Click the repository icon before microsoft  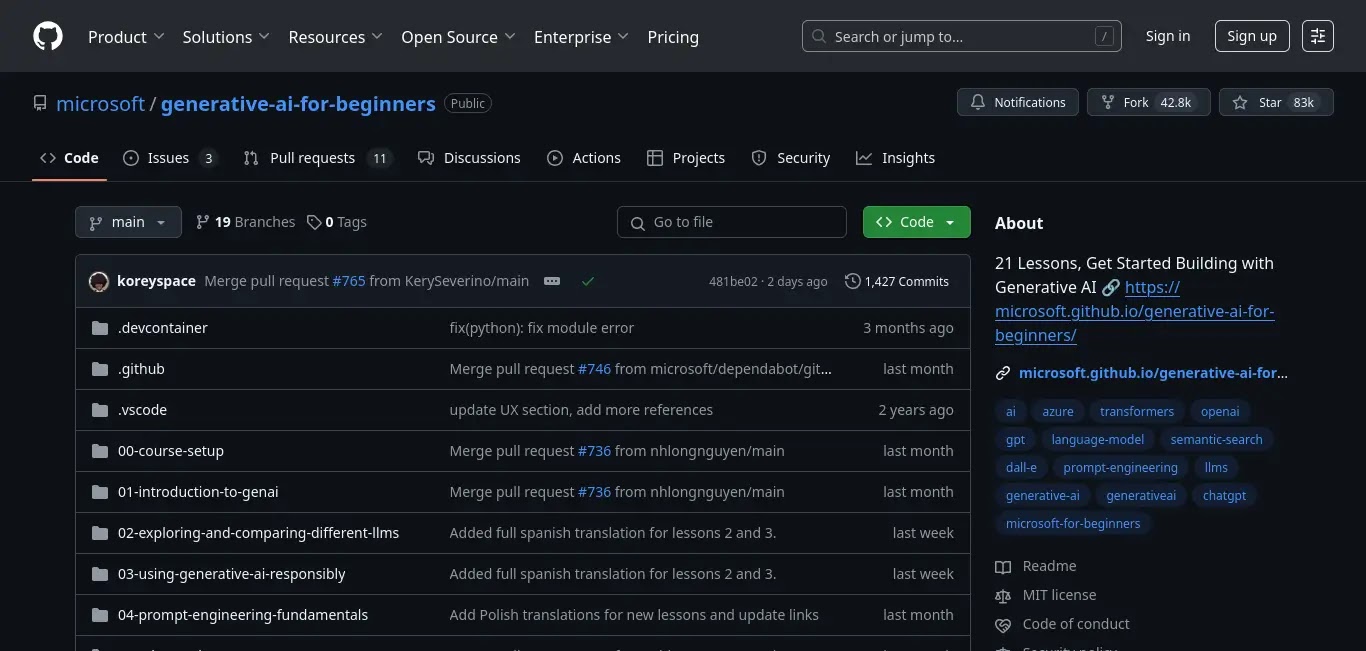click(40, 103)
